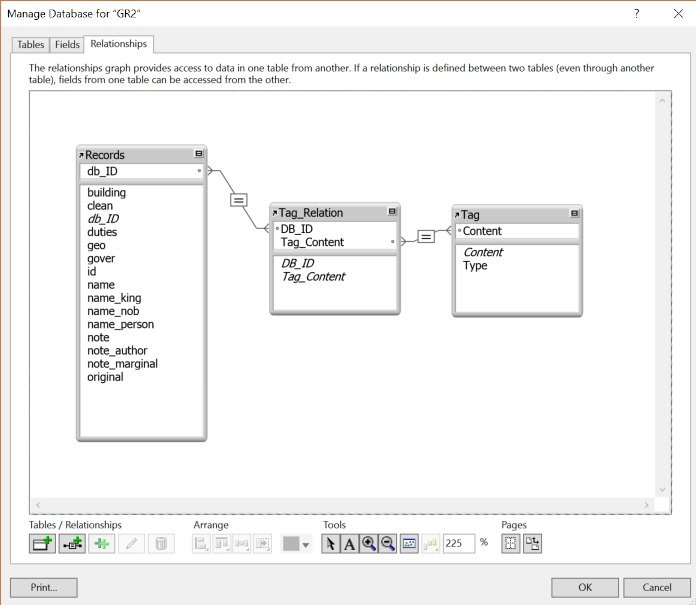Click the Add Table occurrence icon
The image size is (696, 605).
pos(42,543)
